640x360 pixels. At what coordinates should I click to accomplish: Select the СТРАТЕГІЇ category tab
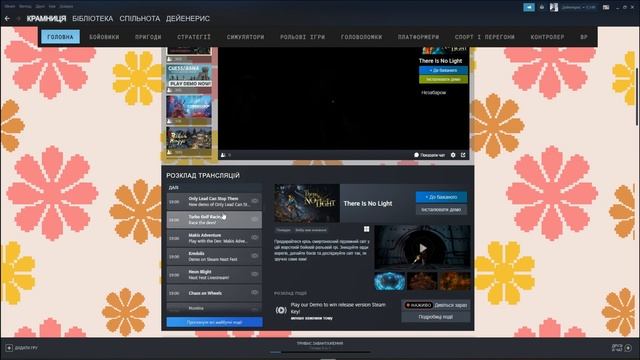coord(194,37)
